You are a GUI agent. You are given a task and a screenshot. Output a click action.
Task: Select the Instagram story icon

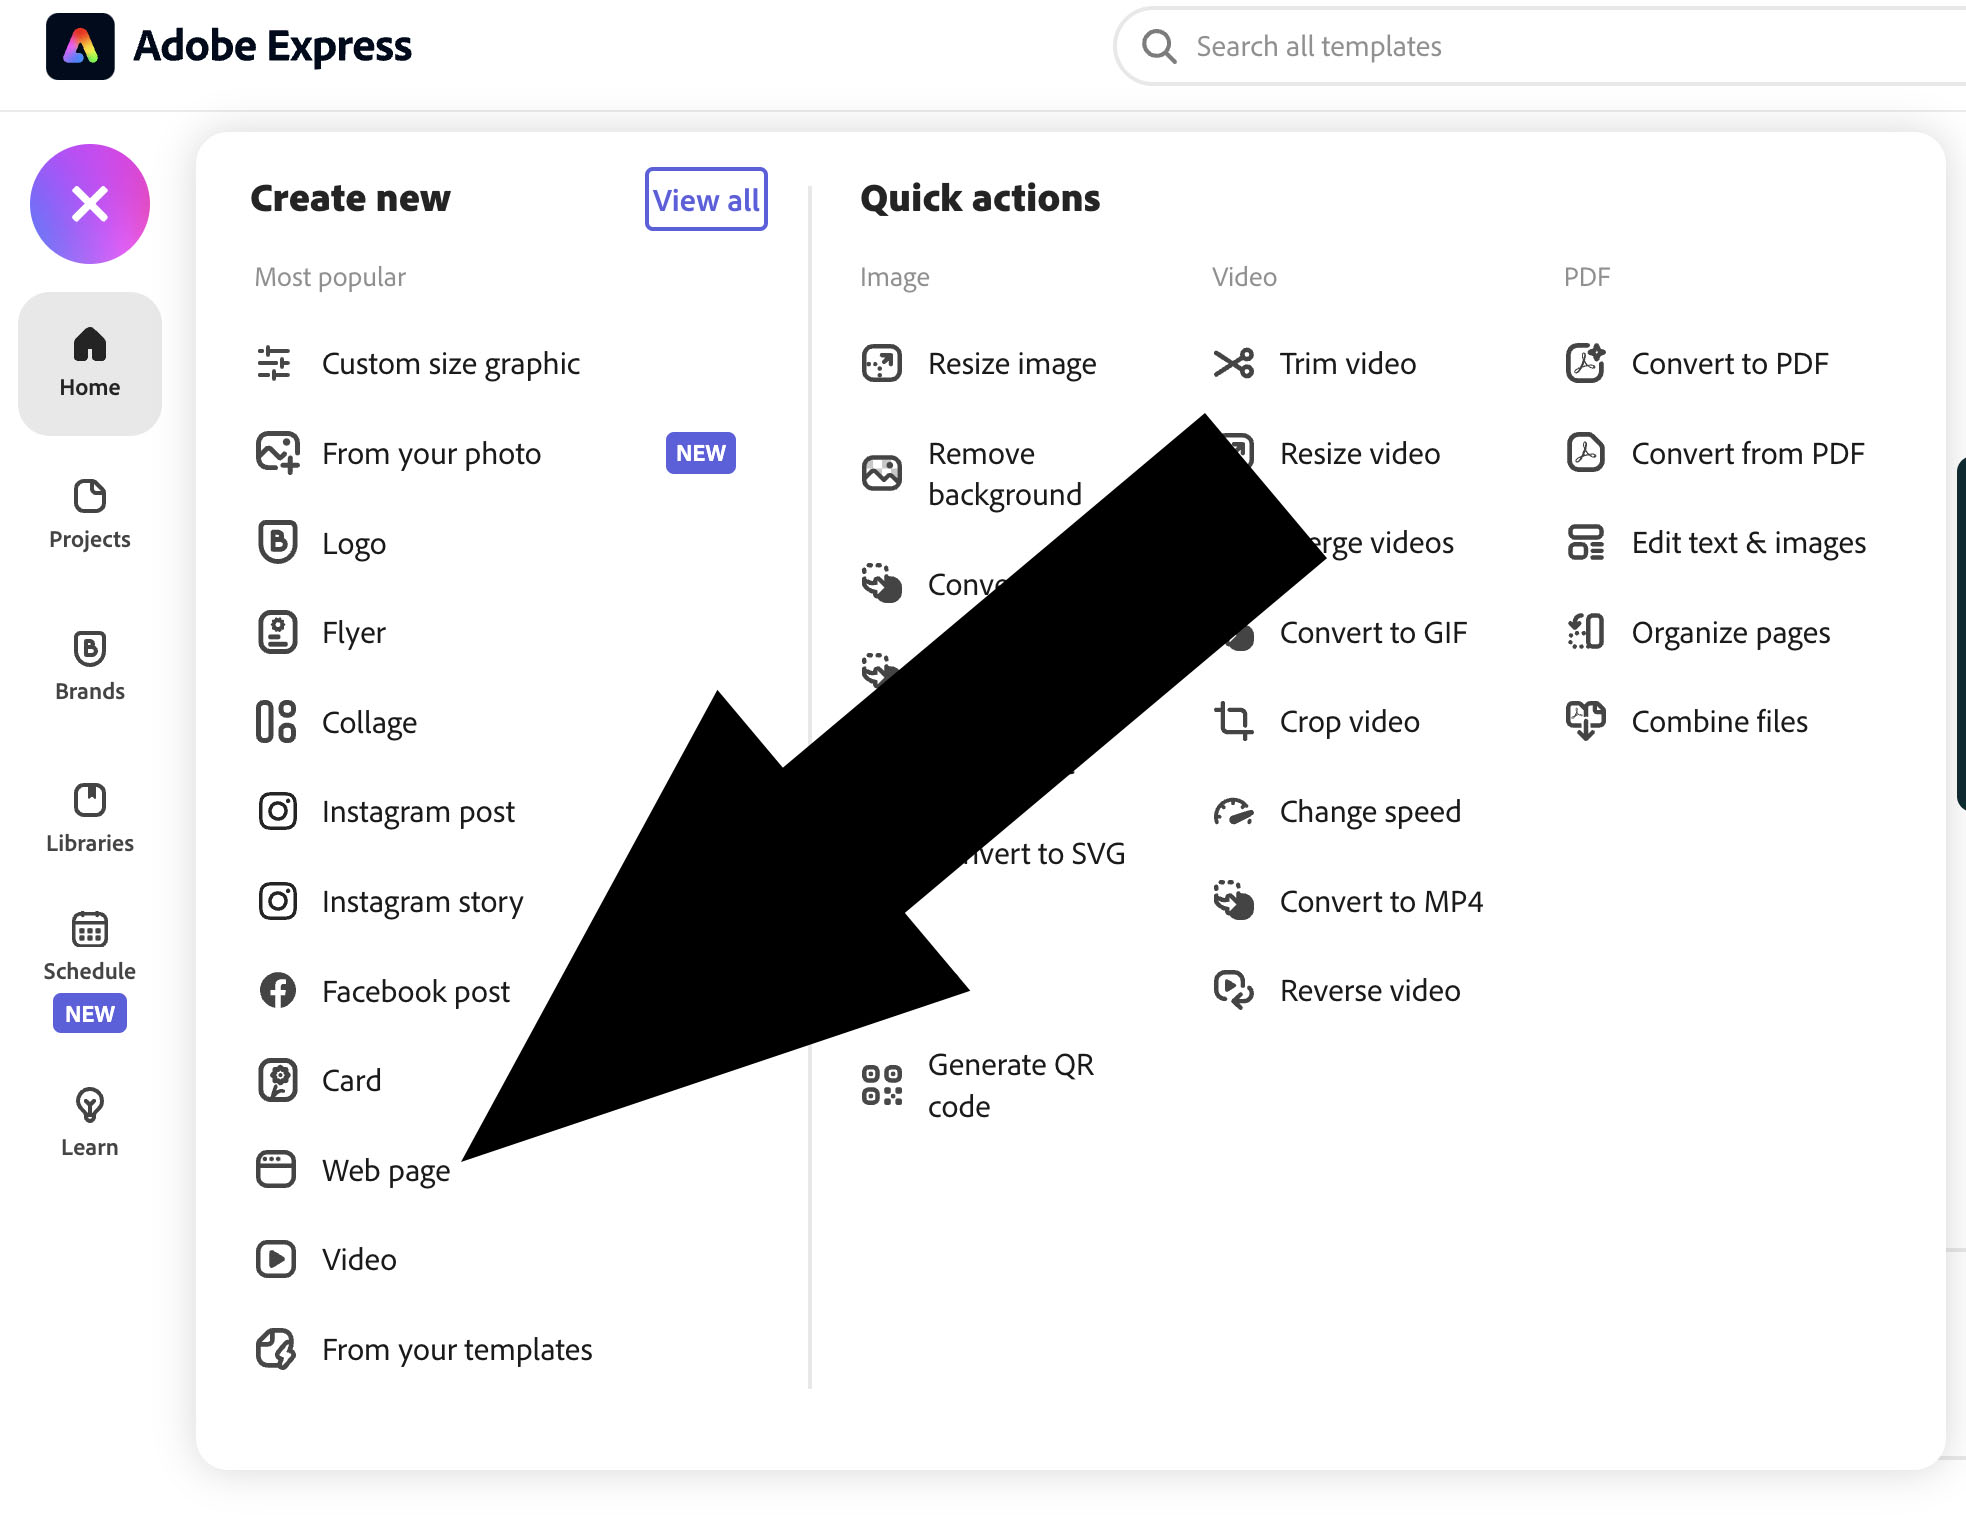[x=278, y=901]
